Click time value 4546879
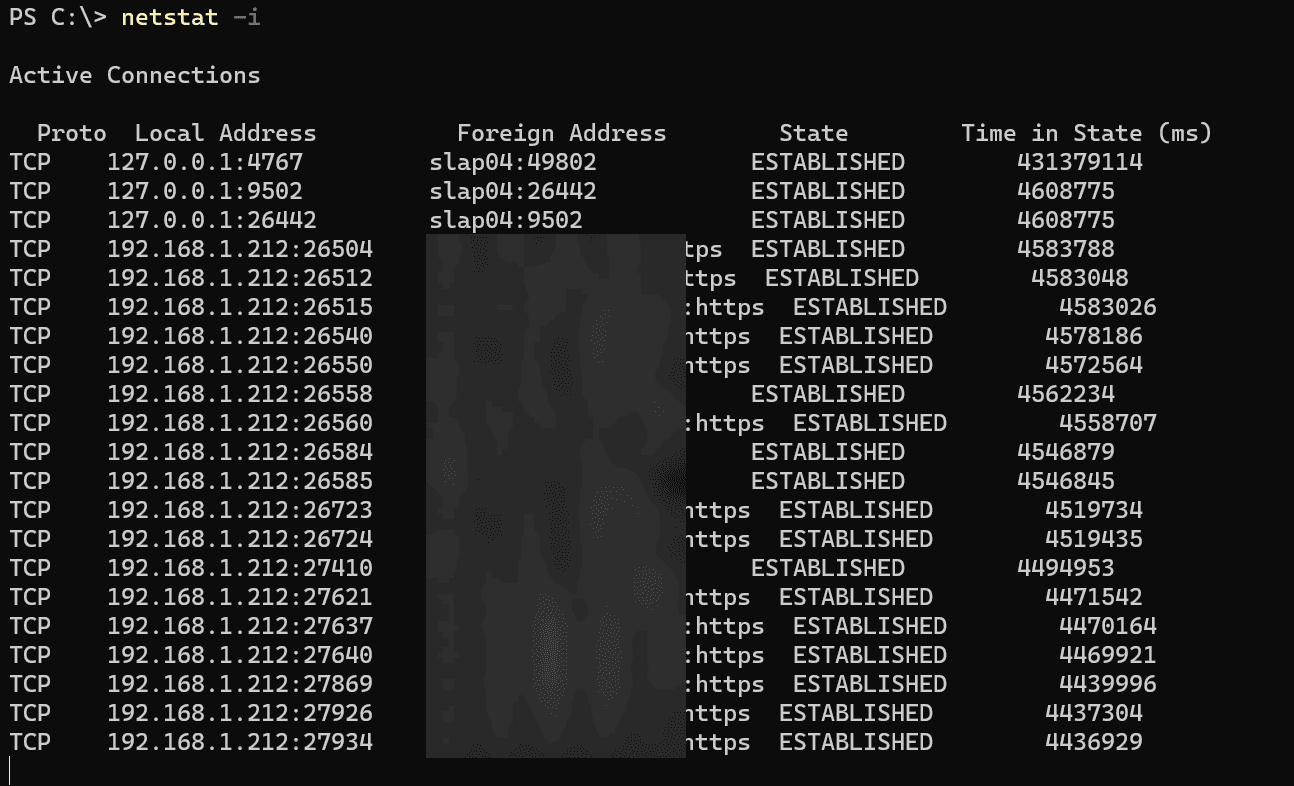 [1066, 452]
